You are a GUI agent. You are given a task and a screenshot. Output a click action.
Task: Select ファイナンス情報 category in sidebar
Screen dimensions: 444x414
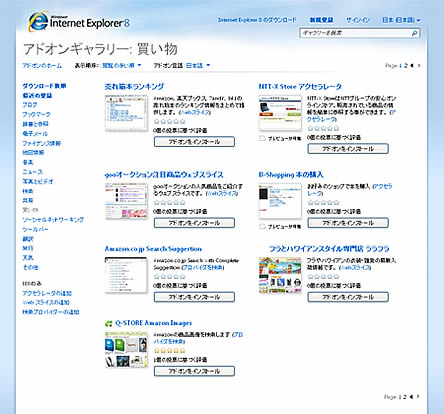pos(42,143)
